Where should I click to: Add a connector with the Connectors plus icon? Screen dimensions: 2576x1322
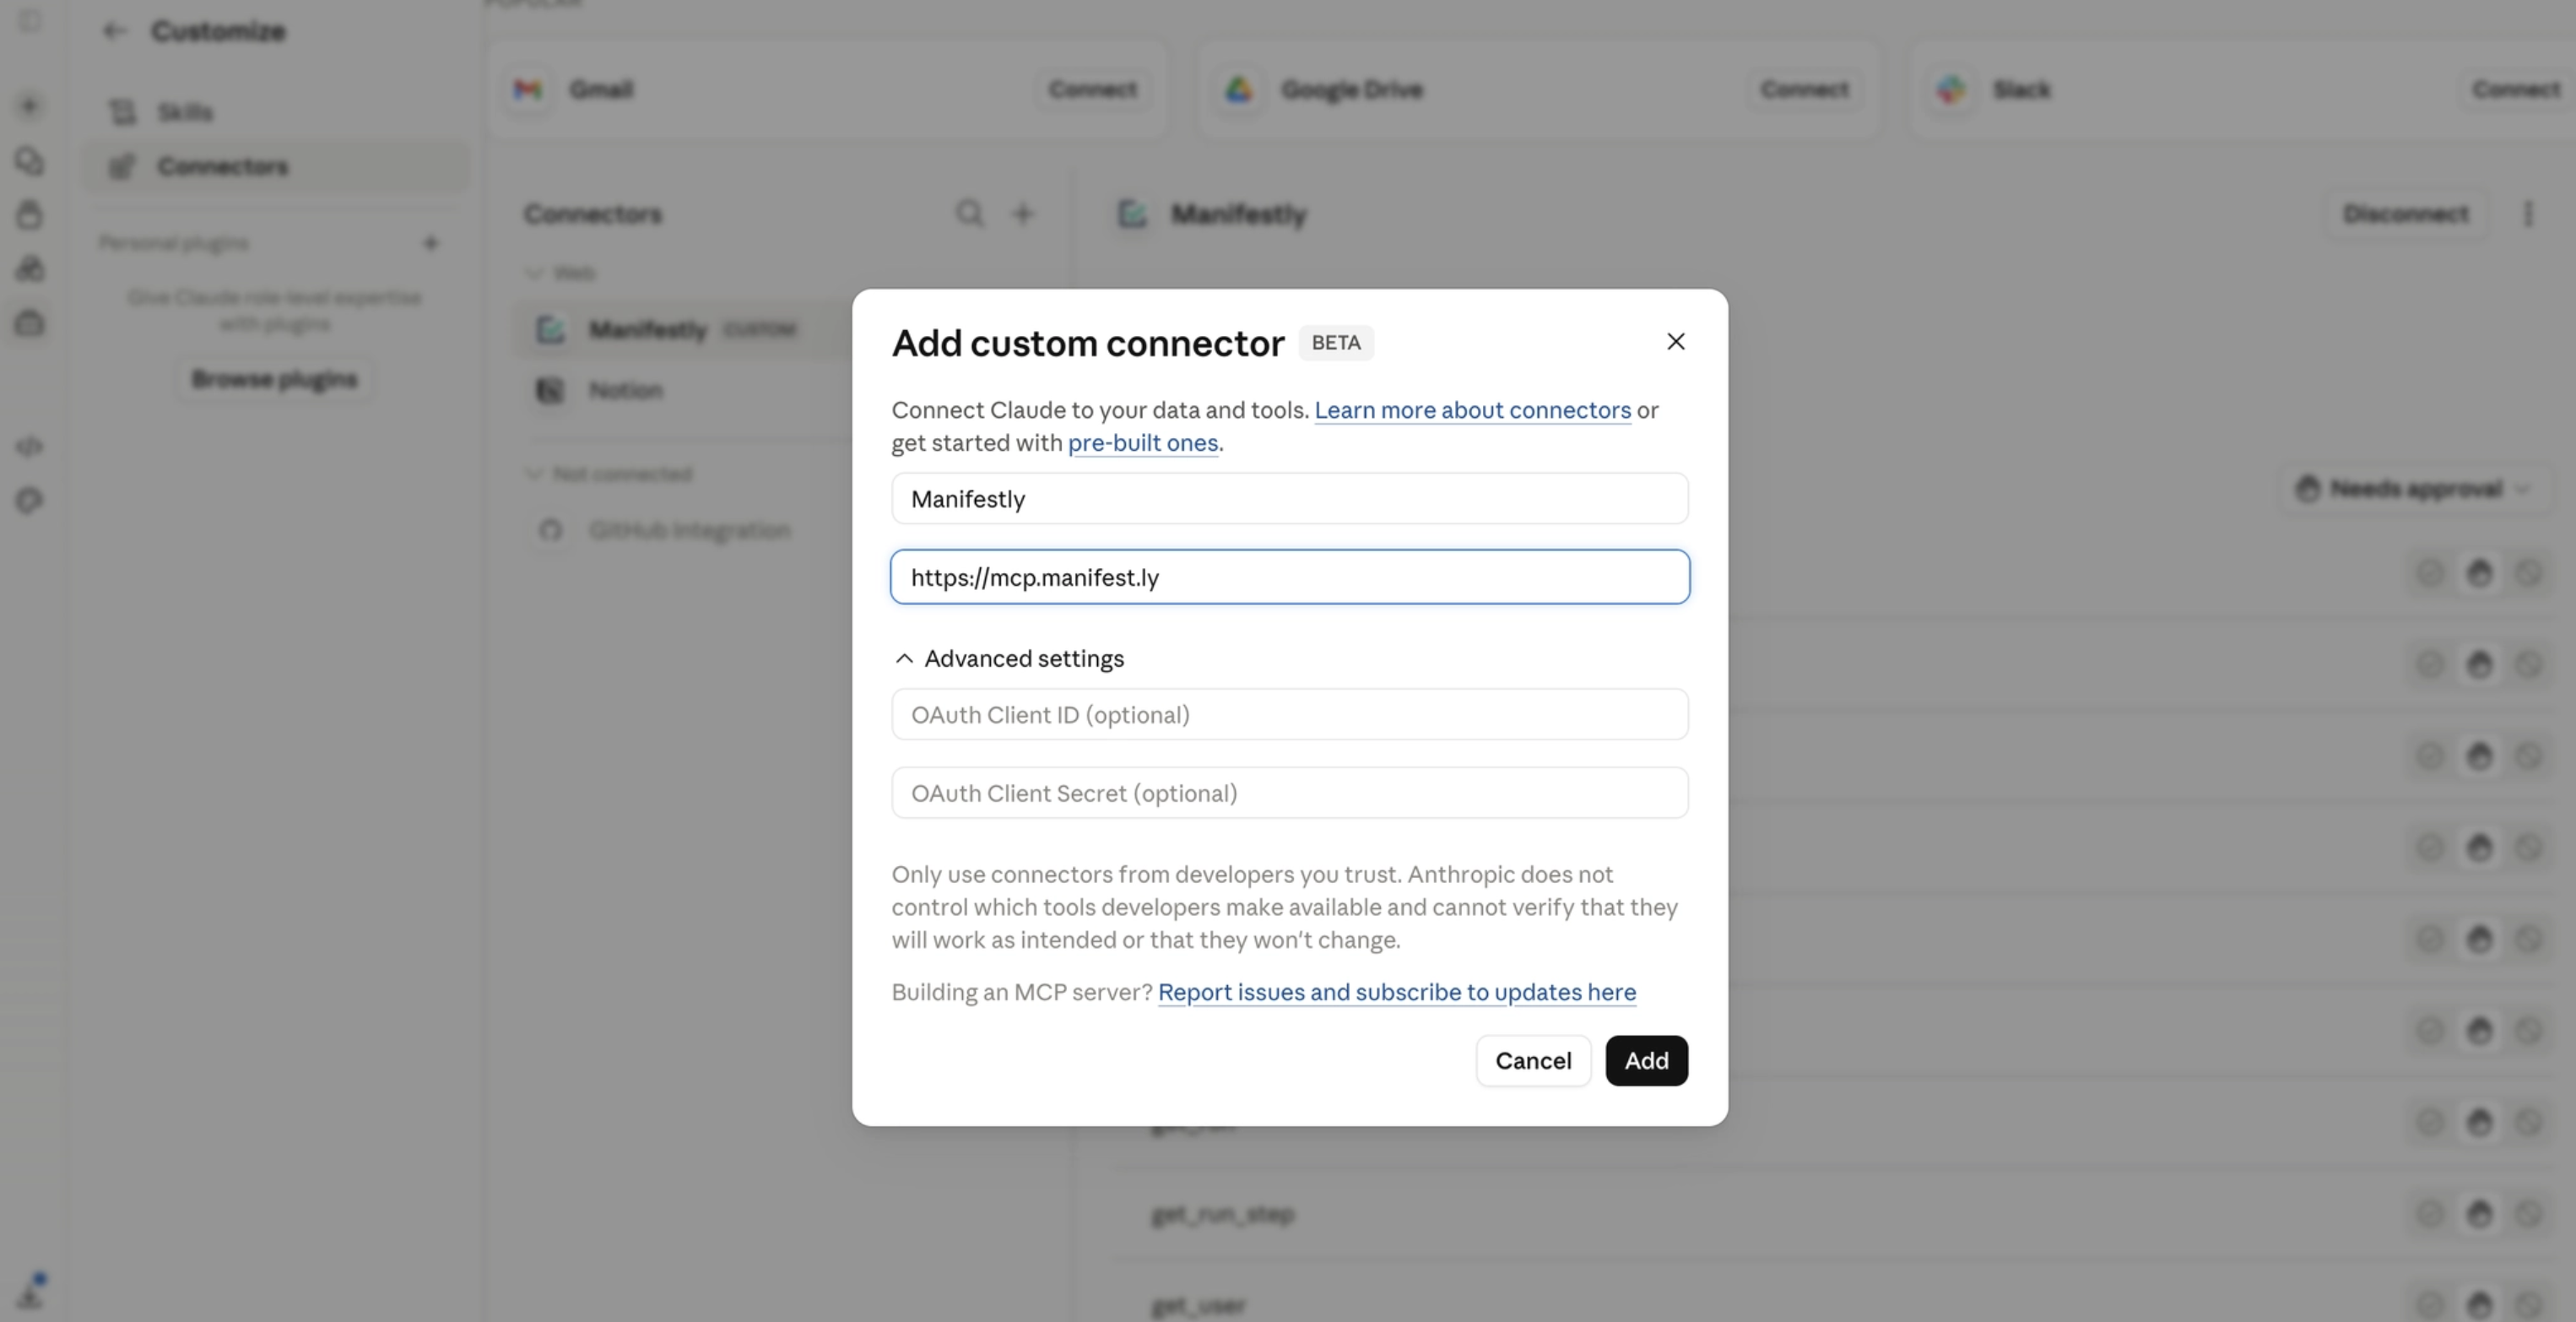tap(1023, 213)
